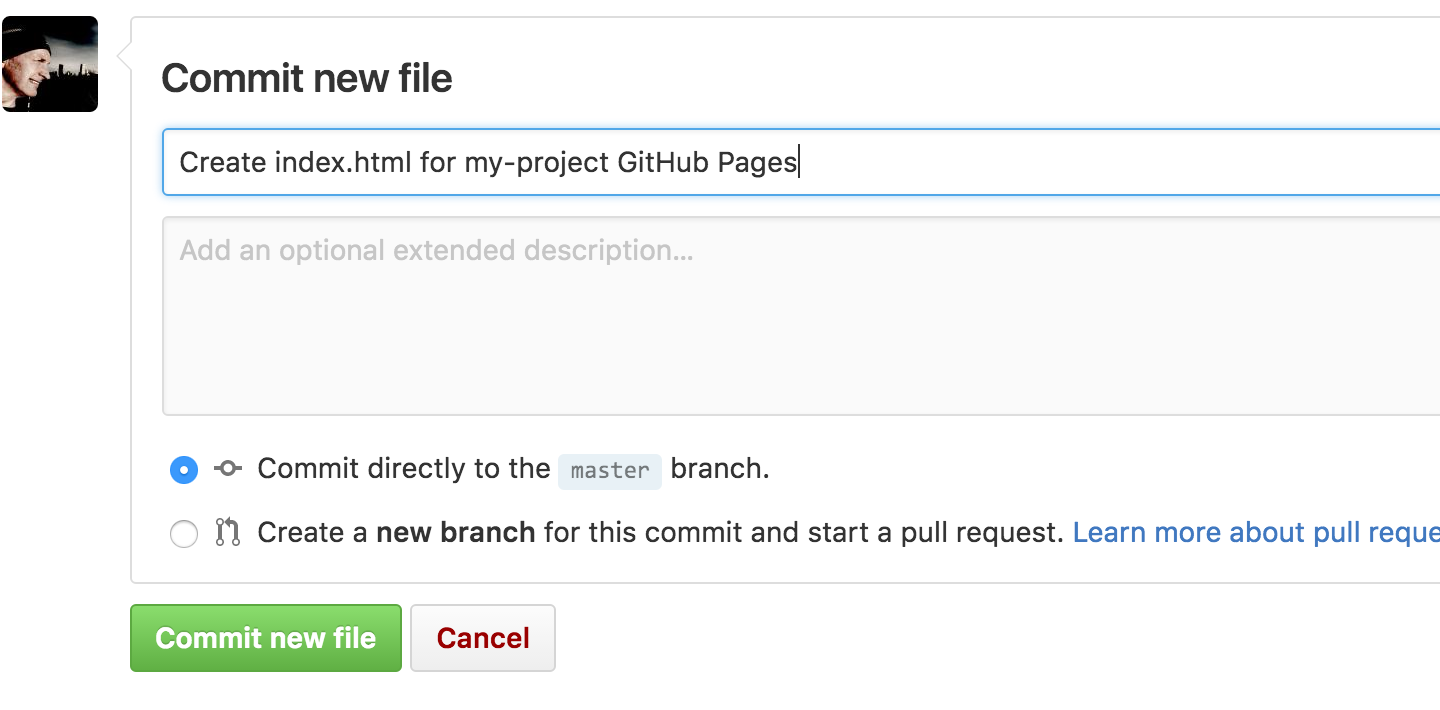Click the commit node icon beside master option
The height and width of the screenshot is (710, 1440).
pos(227,468)
